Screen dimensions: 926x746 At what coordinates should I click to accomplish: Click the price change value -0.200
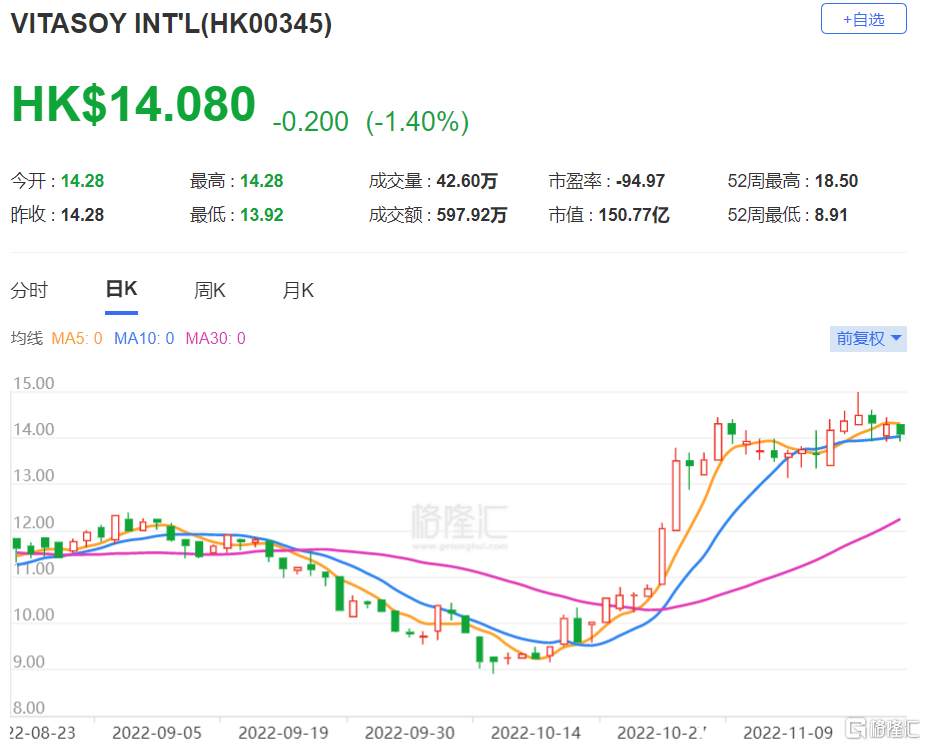click(x=311, y=122)
